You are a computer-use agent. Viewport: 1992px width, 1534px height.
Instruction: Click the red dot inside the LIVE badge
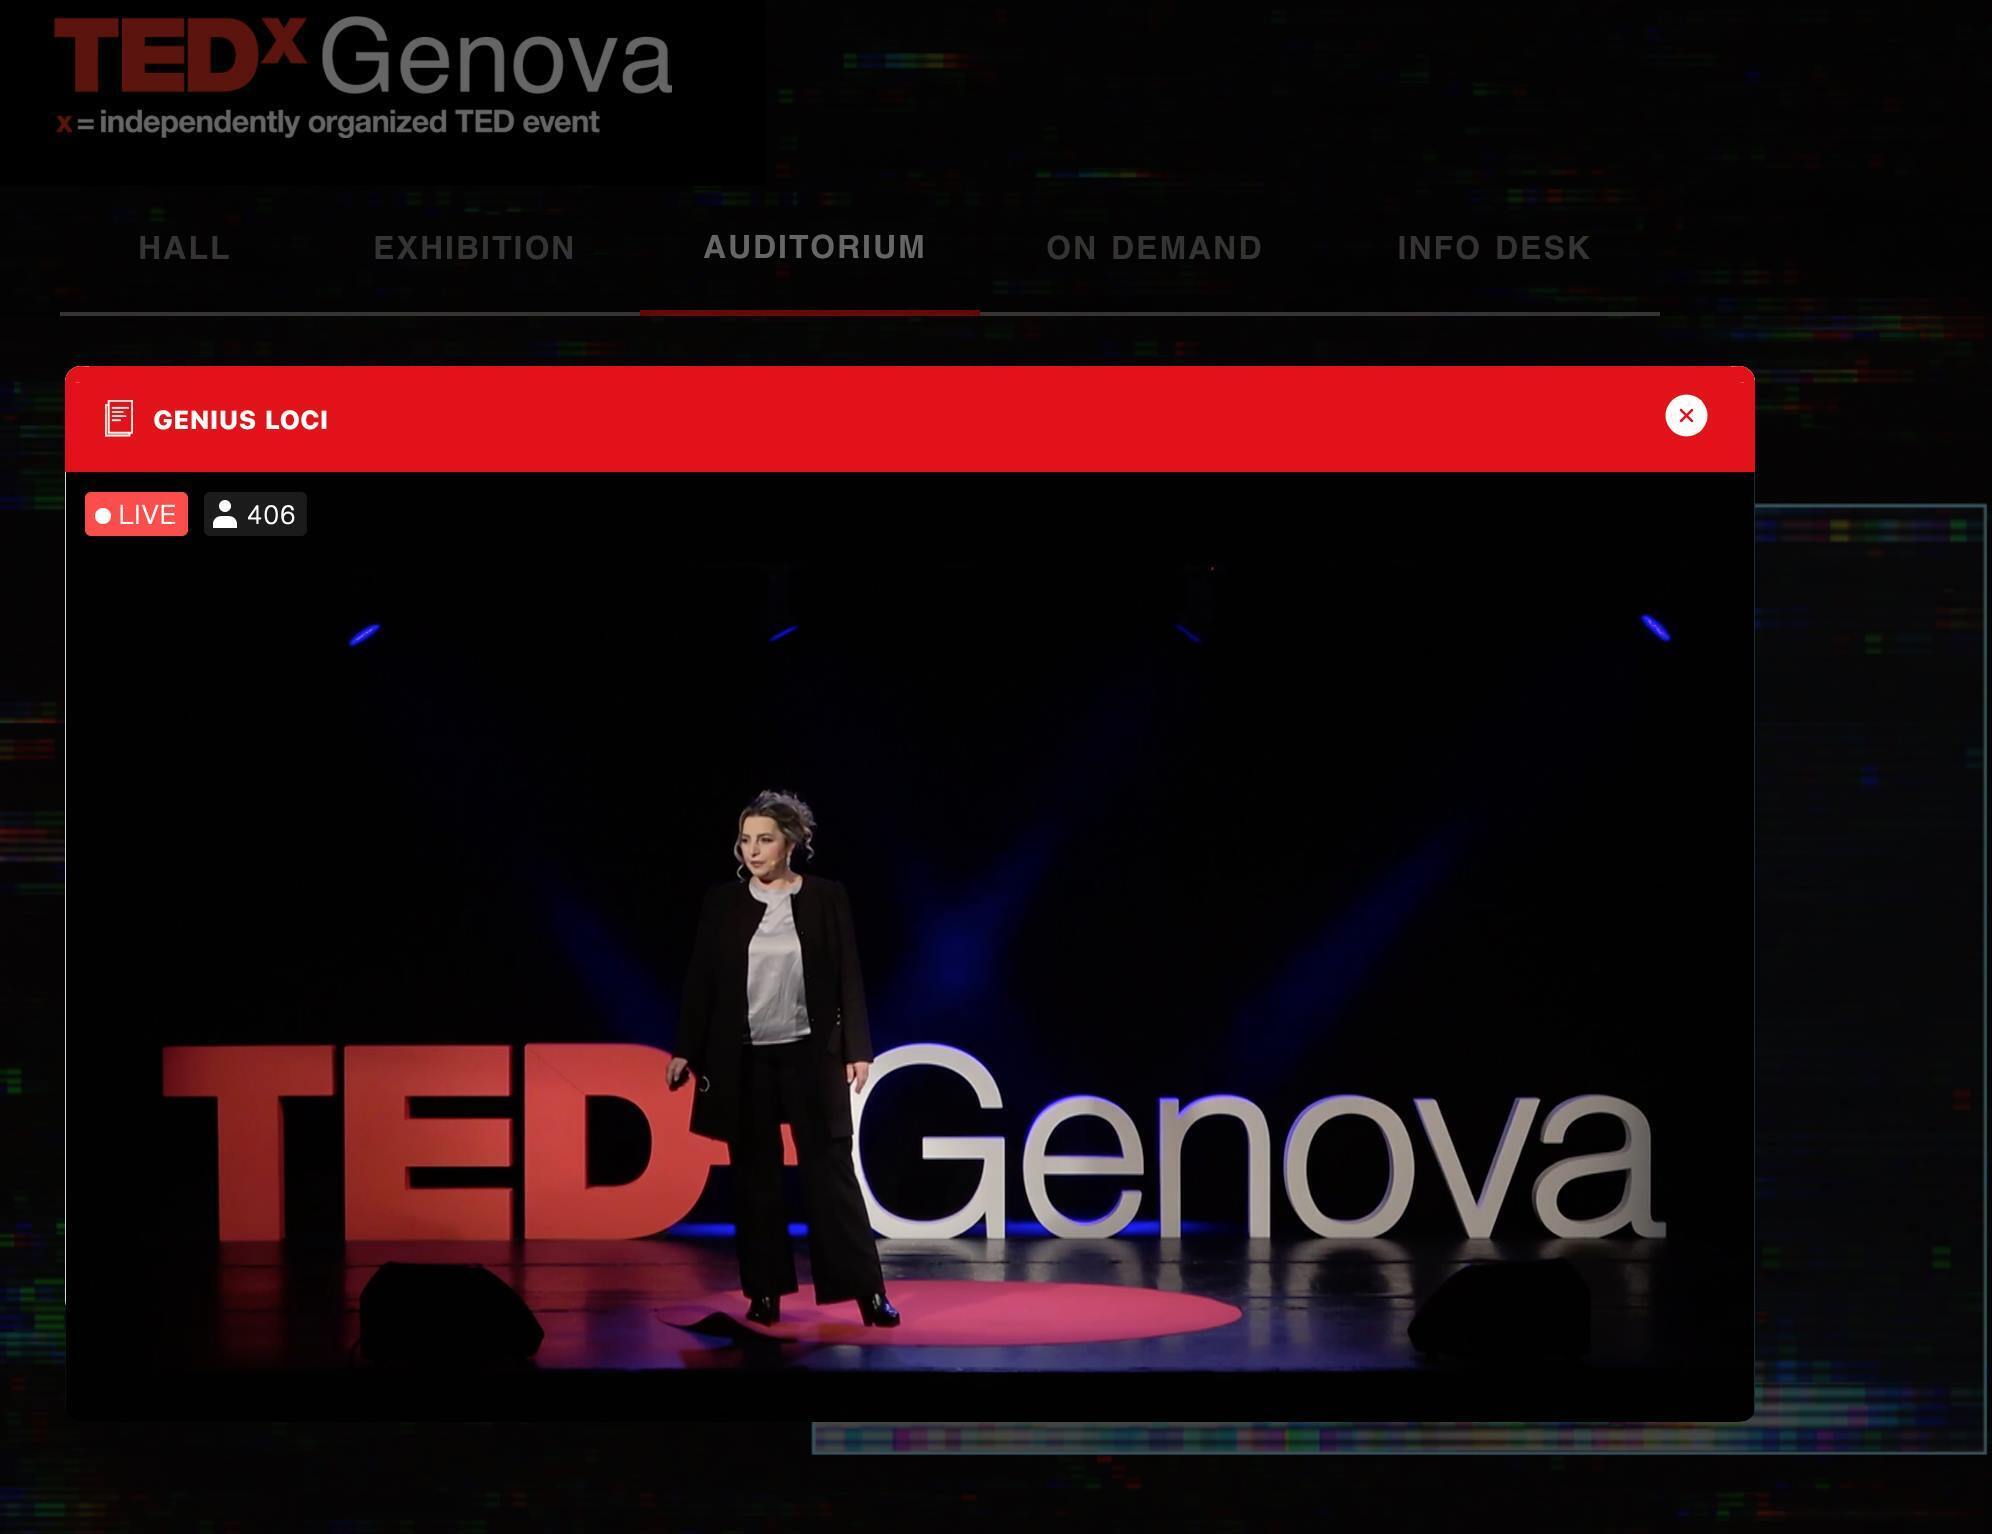pos(103,514)
